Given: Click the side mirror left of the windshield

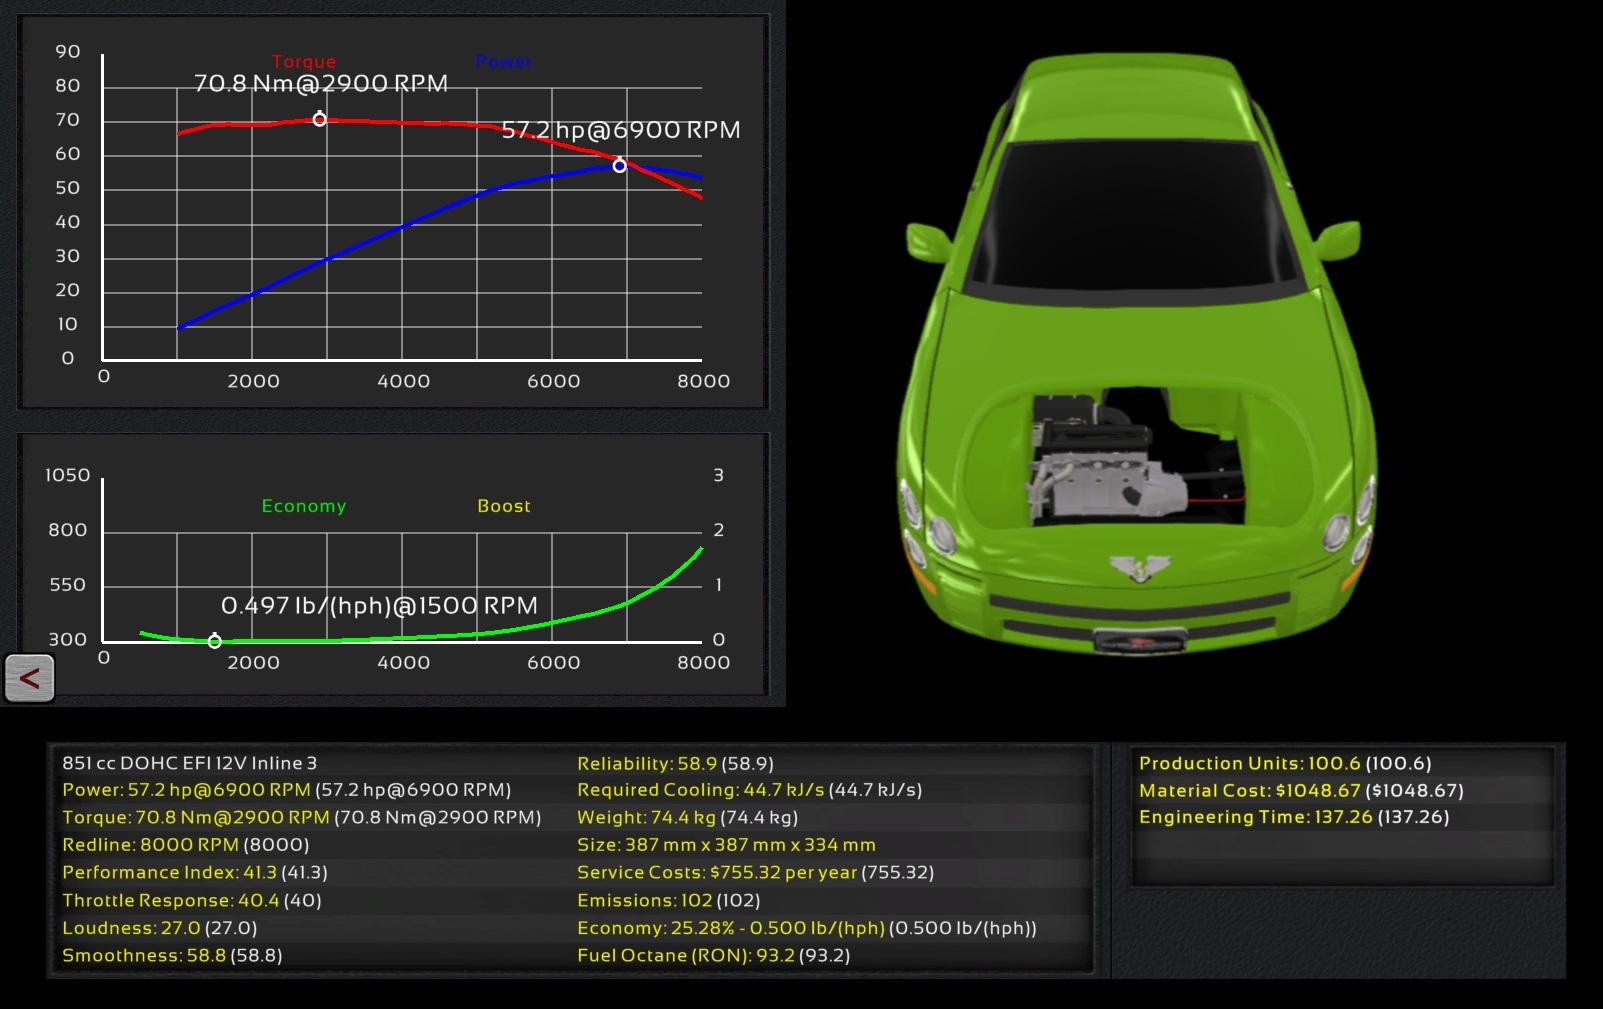Looking at the screenshot, I should click(929, 241).
